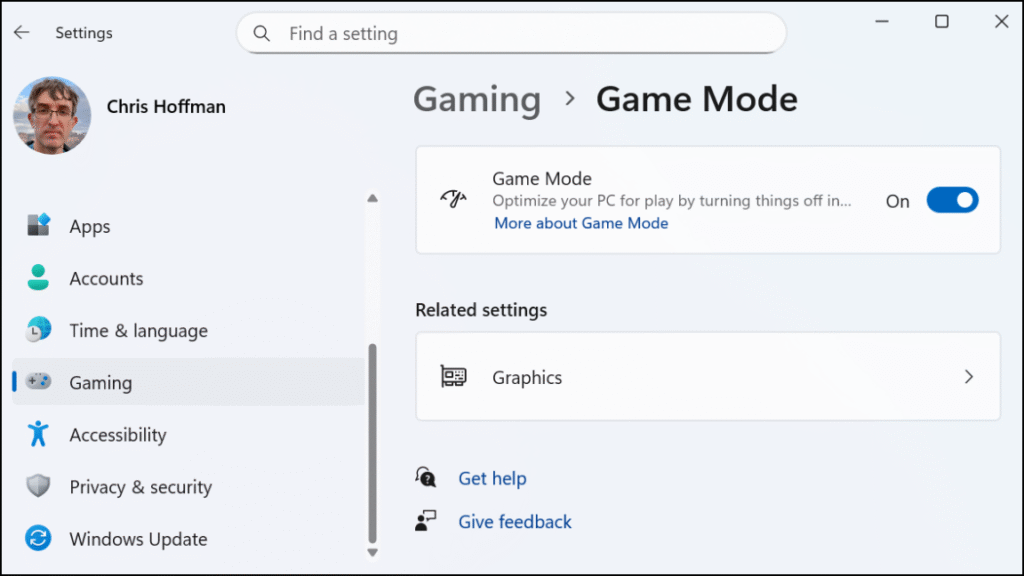Image resolution: width=1024 pixels, height=576 pixels.
Task: Click the search magnifier icon
Action: (262, 34)
